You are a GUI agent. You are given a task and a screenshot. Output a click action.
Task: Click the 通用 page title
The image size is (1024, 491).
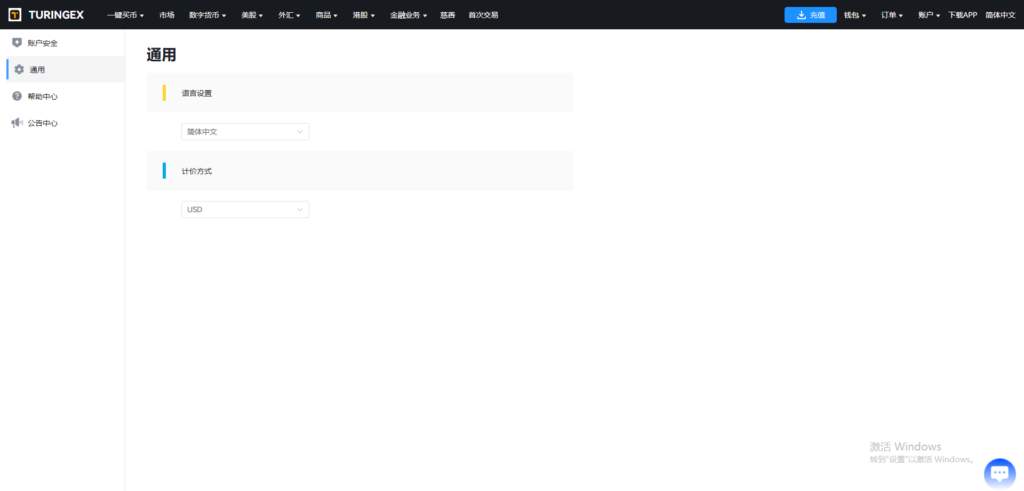click(161, 55)
